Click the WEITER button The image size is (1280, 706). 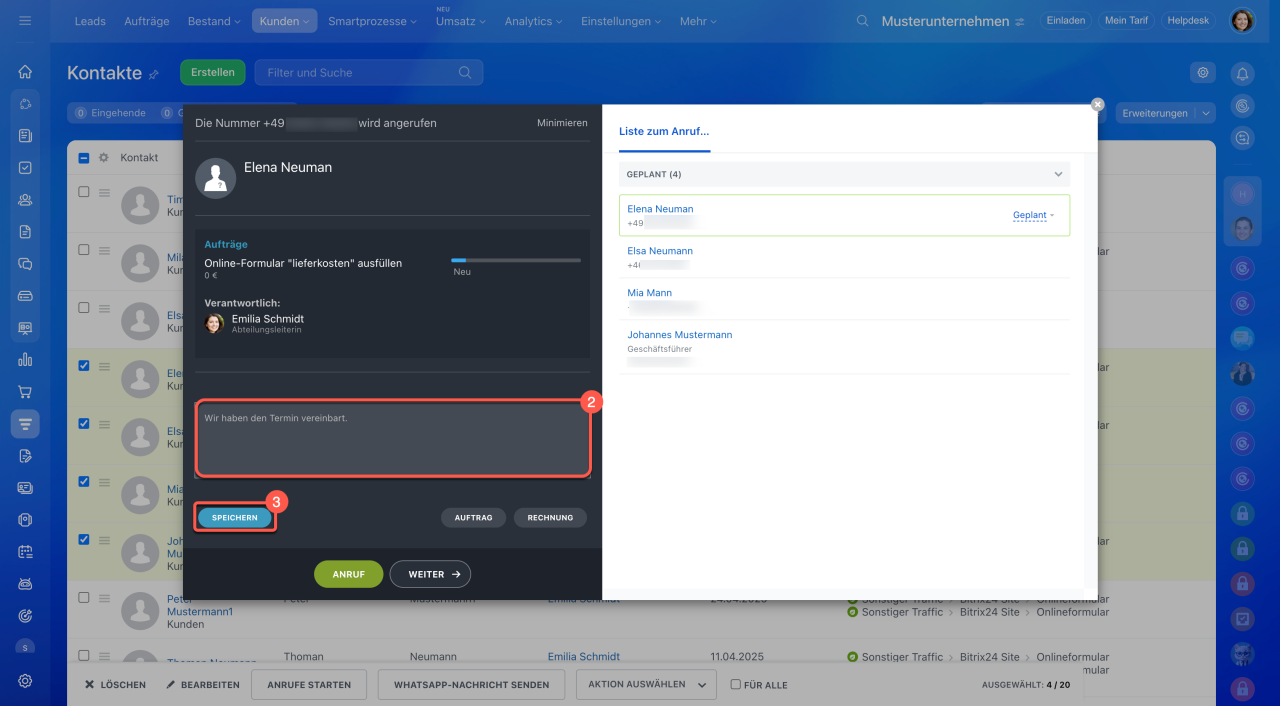pyautogui.click(x=430, y=574)
